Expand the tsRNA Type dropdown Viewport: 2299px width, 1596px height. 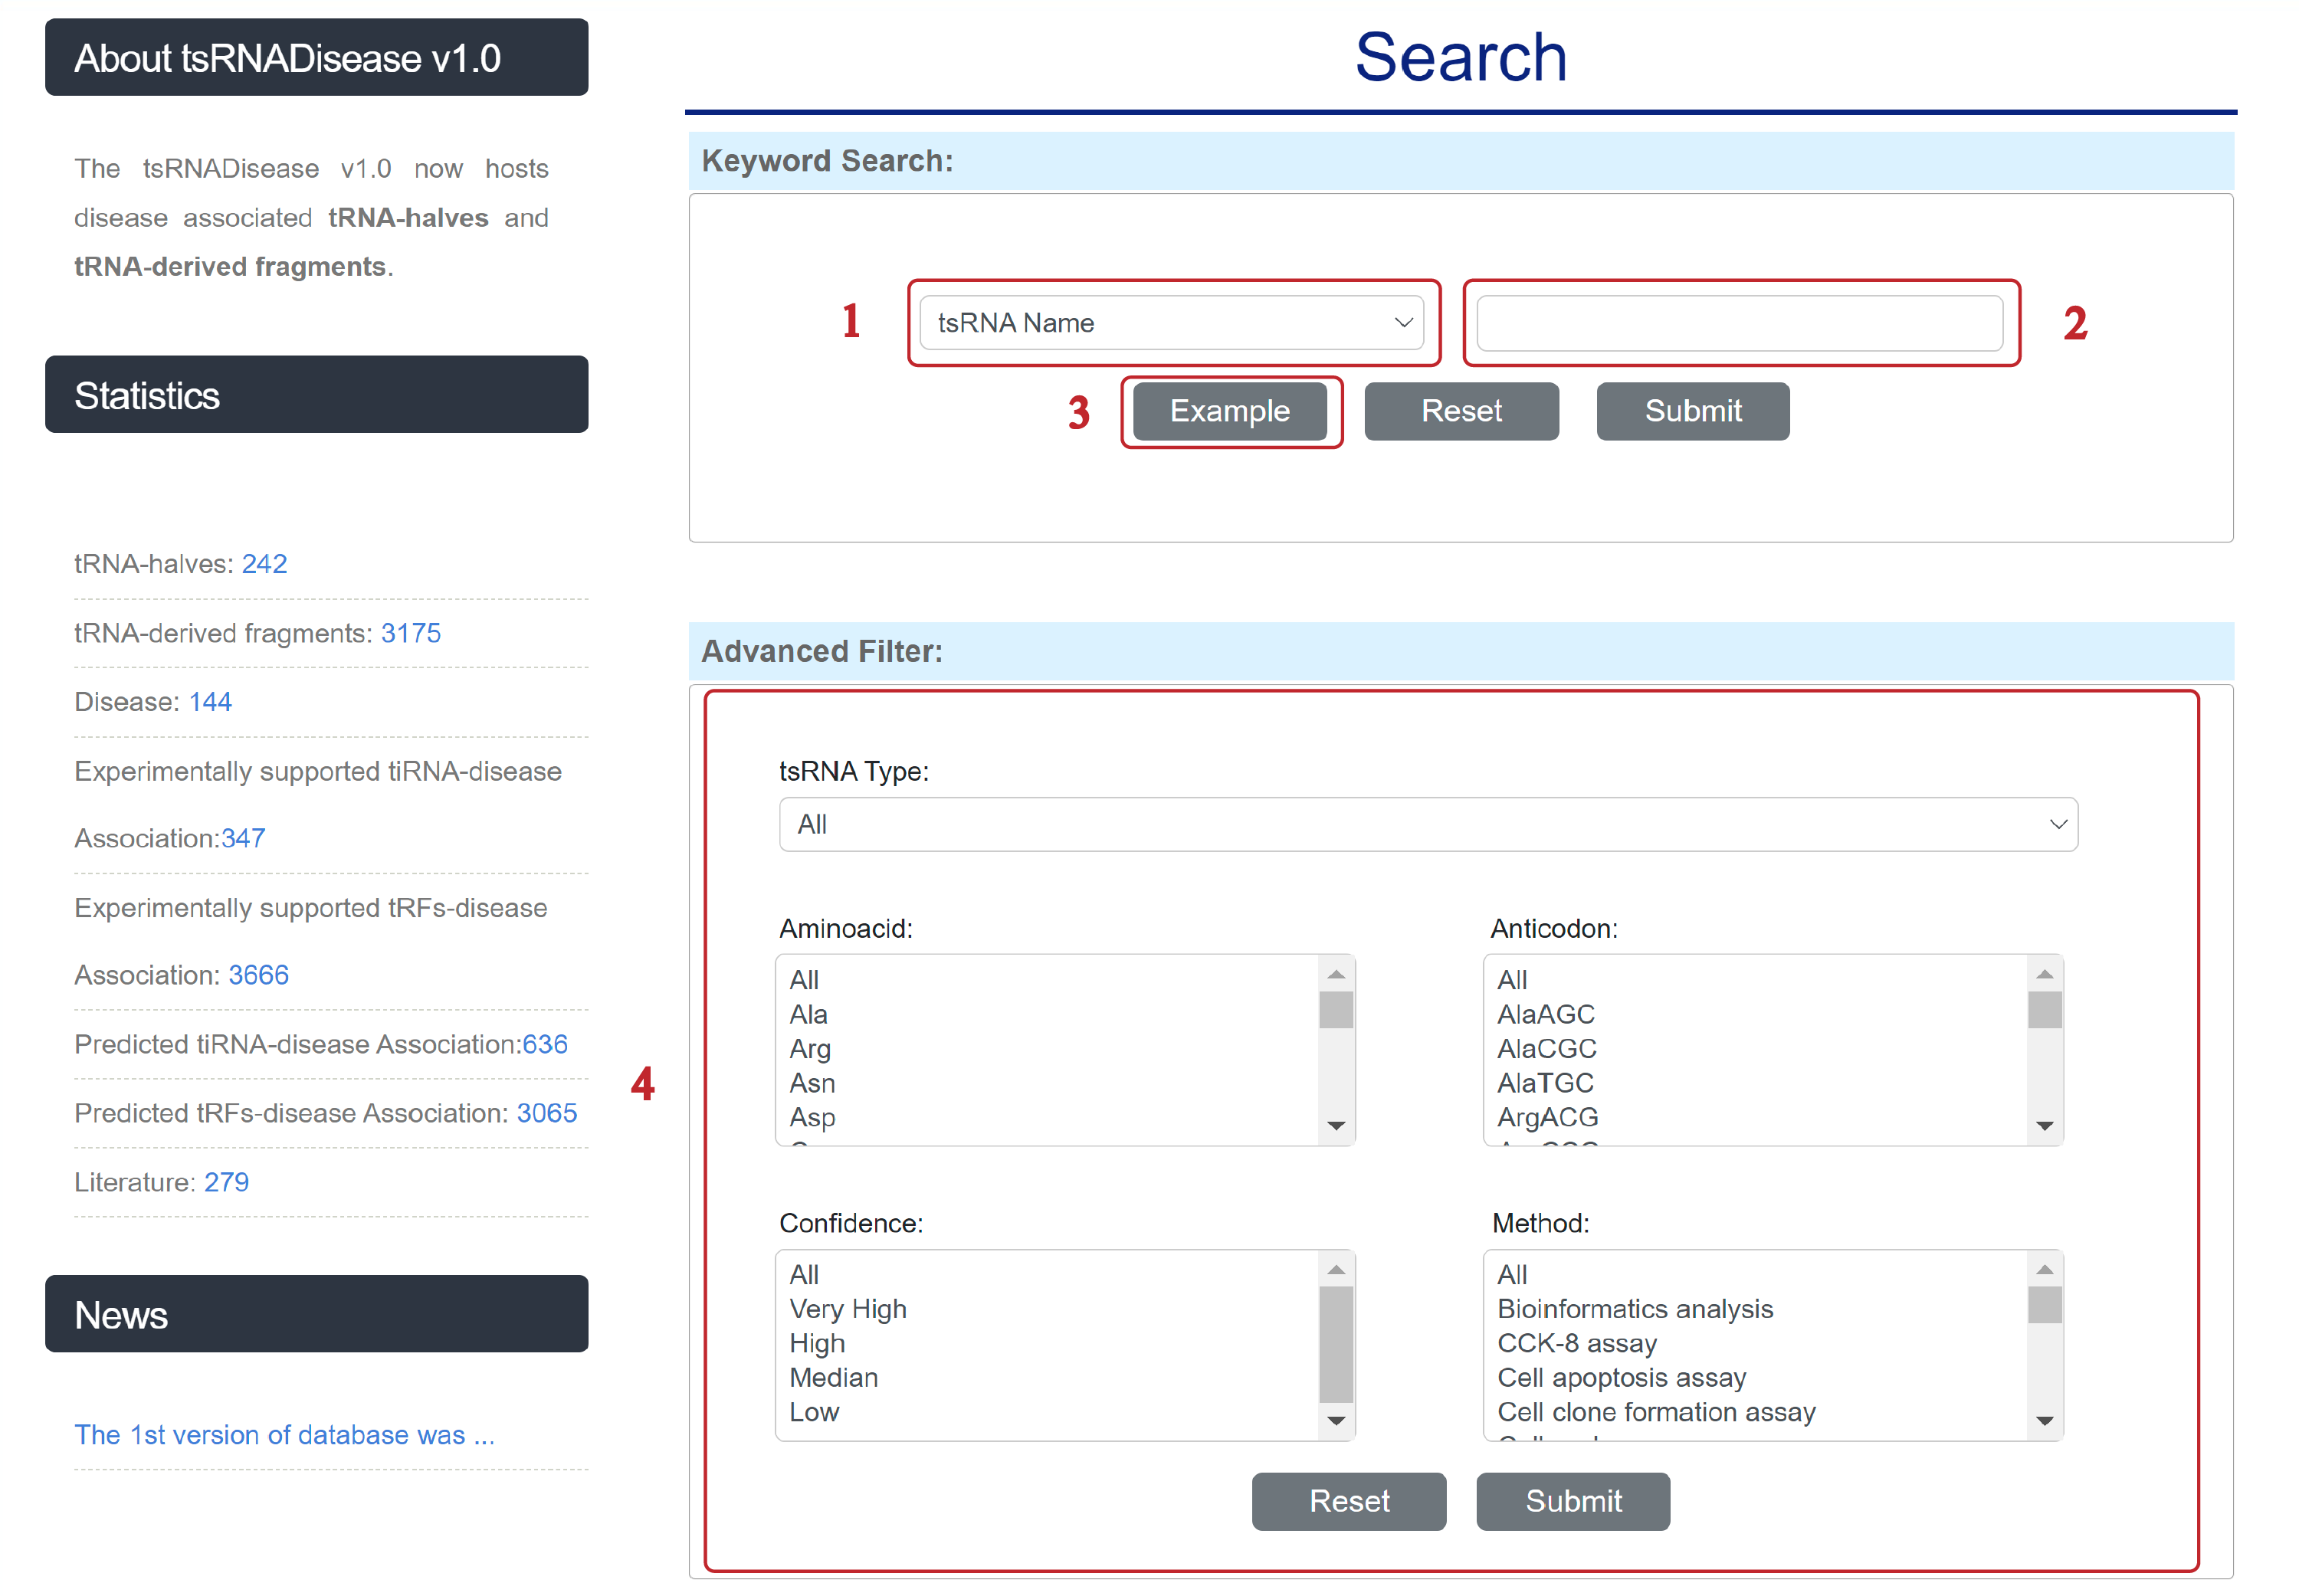(1427, 824)
